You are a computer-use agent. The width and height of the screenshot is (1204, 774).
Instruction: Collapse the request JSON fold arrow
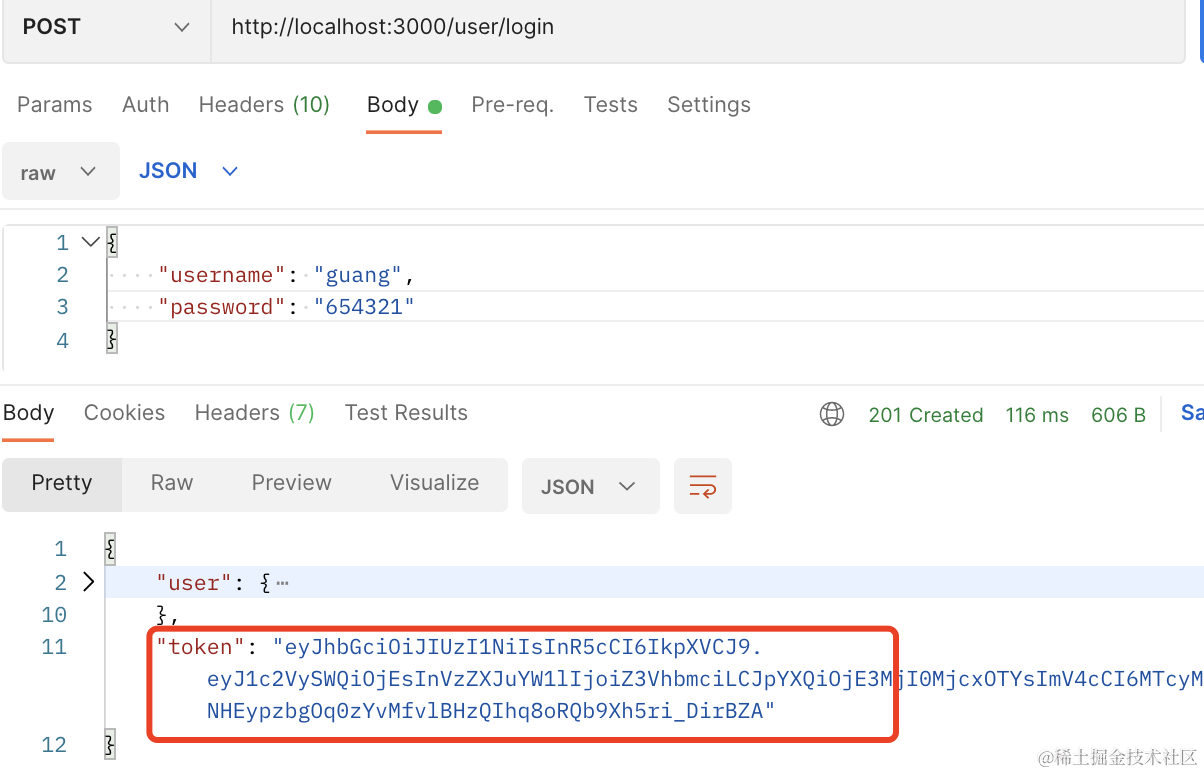(x=90, y=241)
